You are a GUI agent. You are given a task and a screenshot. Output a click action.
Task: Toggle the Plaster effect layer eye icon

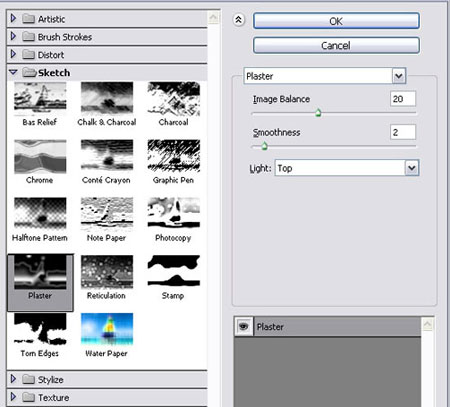click(x=244, y=326)
